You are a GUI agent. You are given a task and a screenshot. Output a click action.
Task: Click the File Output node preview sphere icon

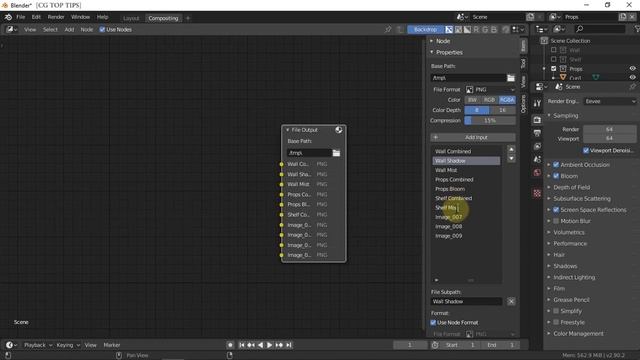339,130
